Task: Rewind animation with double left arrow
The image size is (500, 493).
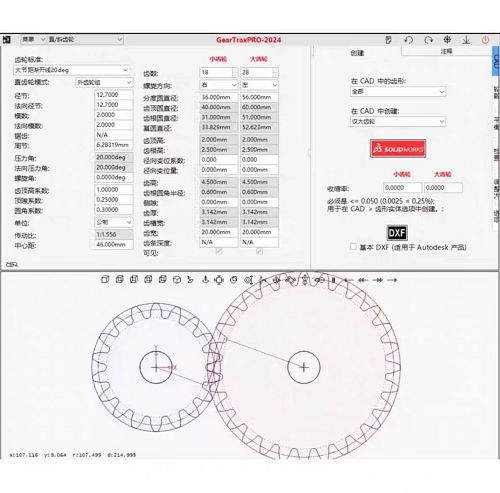Action: click(363, 280)
